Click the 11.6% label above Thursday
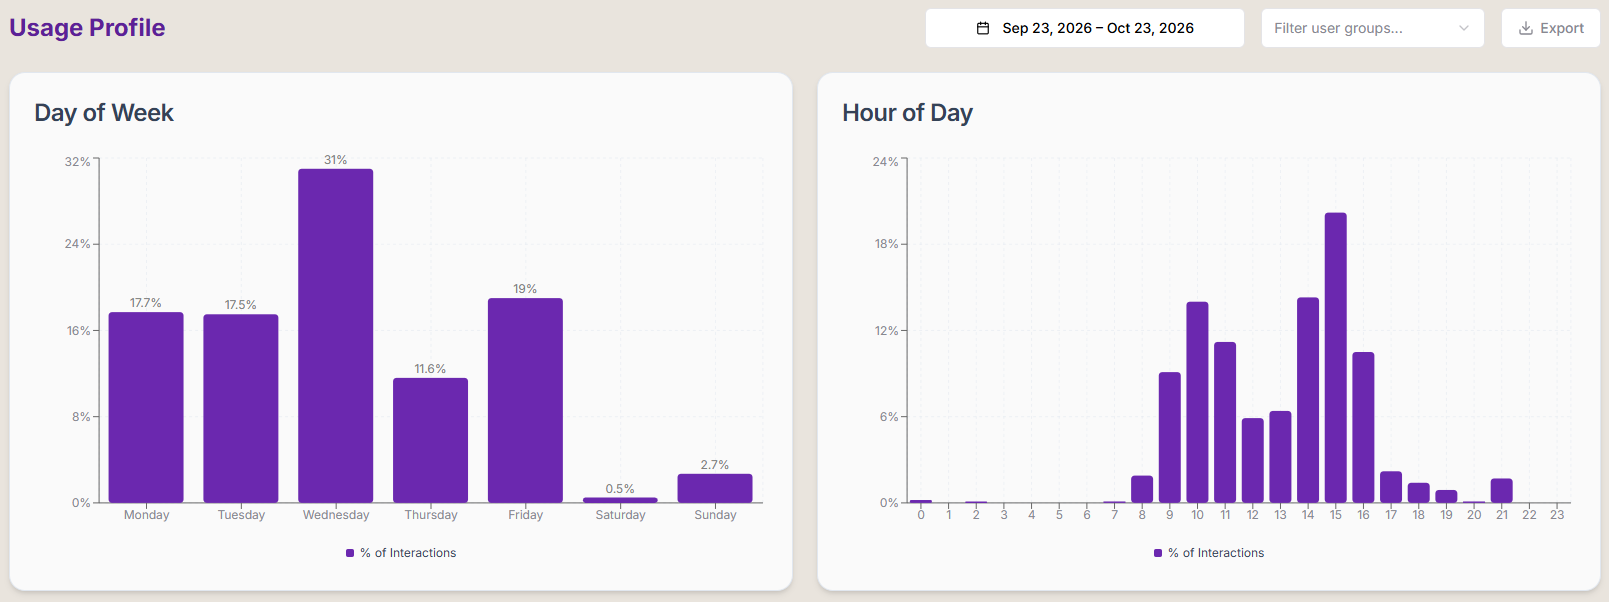 coord(430,369)
